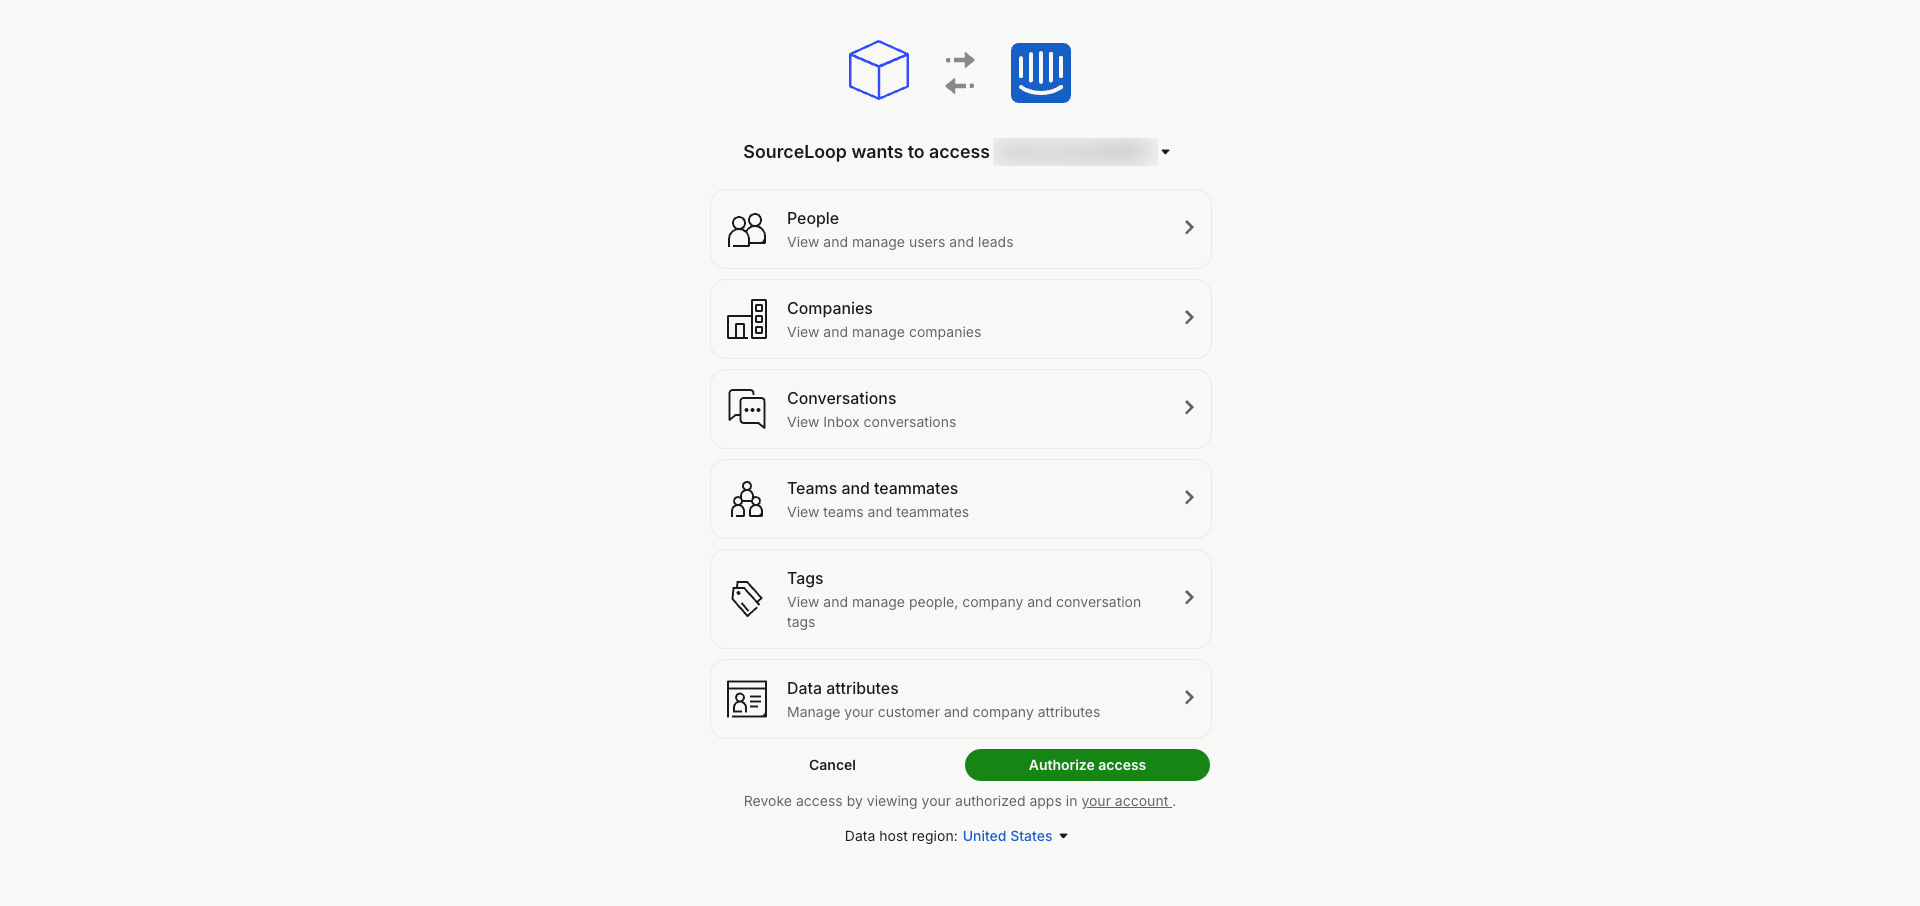Expand the Tags permission chevron
1920x906 pixels.
pyautogui.click(x=1189, y=598)
